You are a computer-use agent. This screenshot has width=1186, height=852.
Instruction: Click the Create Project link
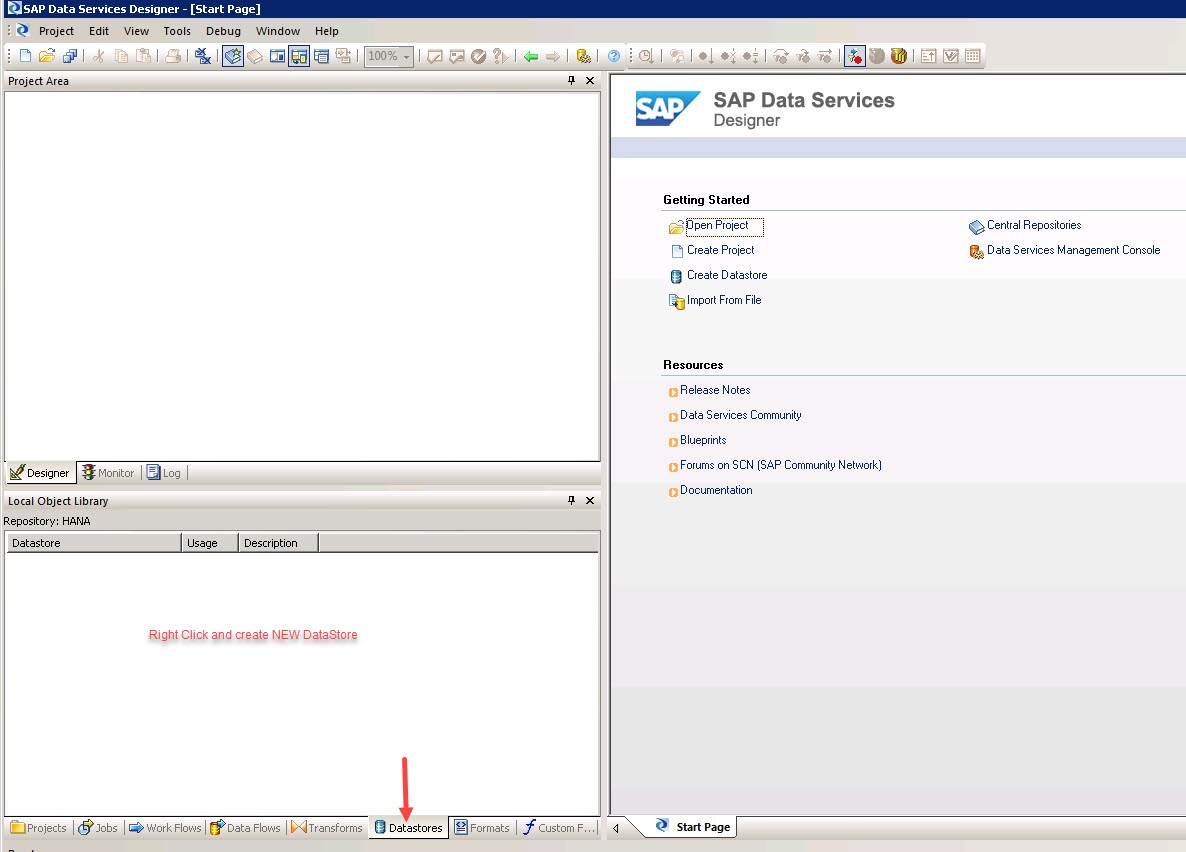[720, 250]
